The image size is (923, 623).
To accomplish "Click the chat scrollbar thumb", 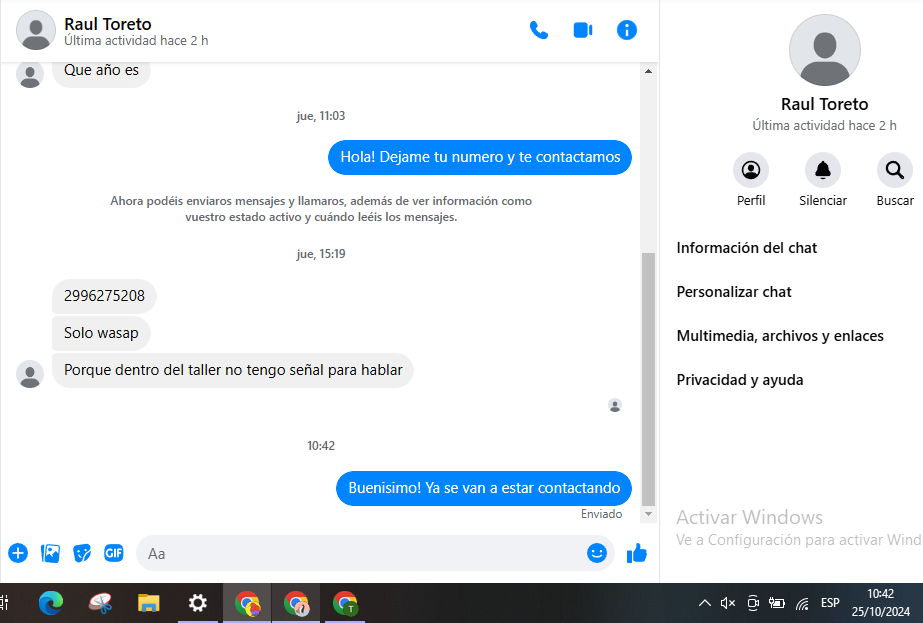I will [x=648, y=379].
